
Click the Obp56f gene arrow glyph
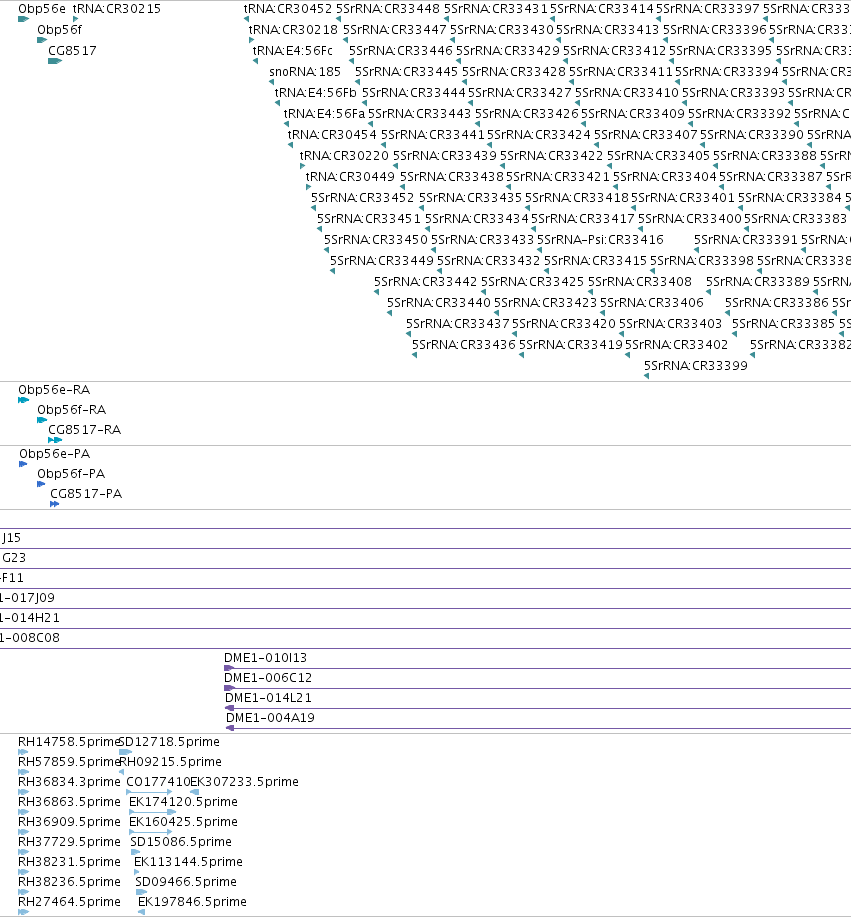(x=42, y=40)
